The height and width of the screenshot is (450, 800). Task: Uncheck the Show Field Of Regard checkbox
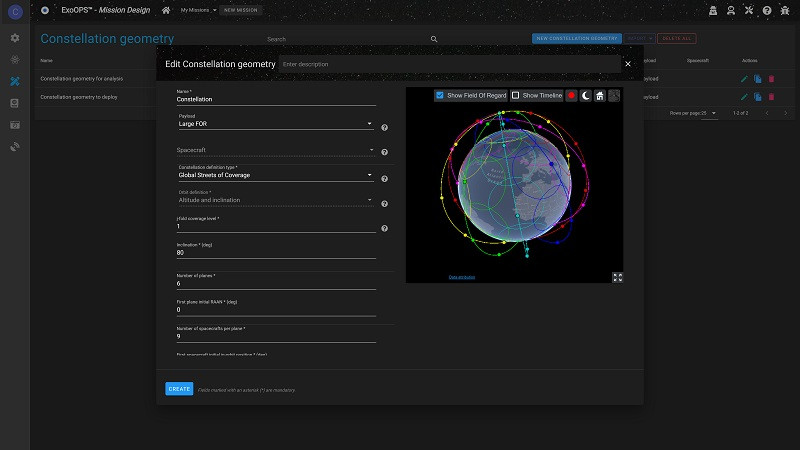(440, 96)
